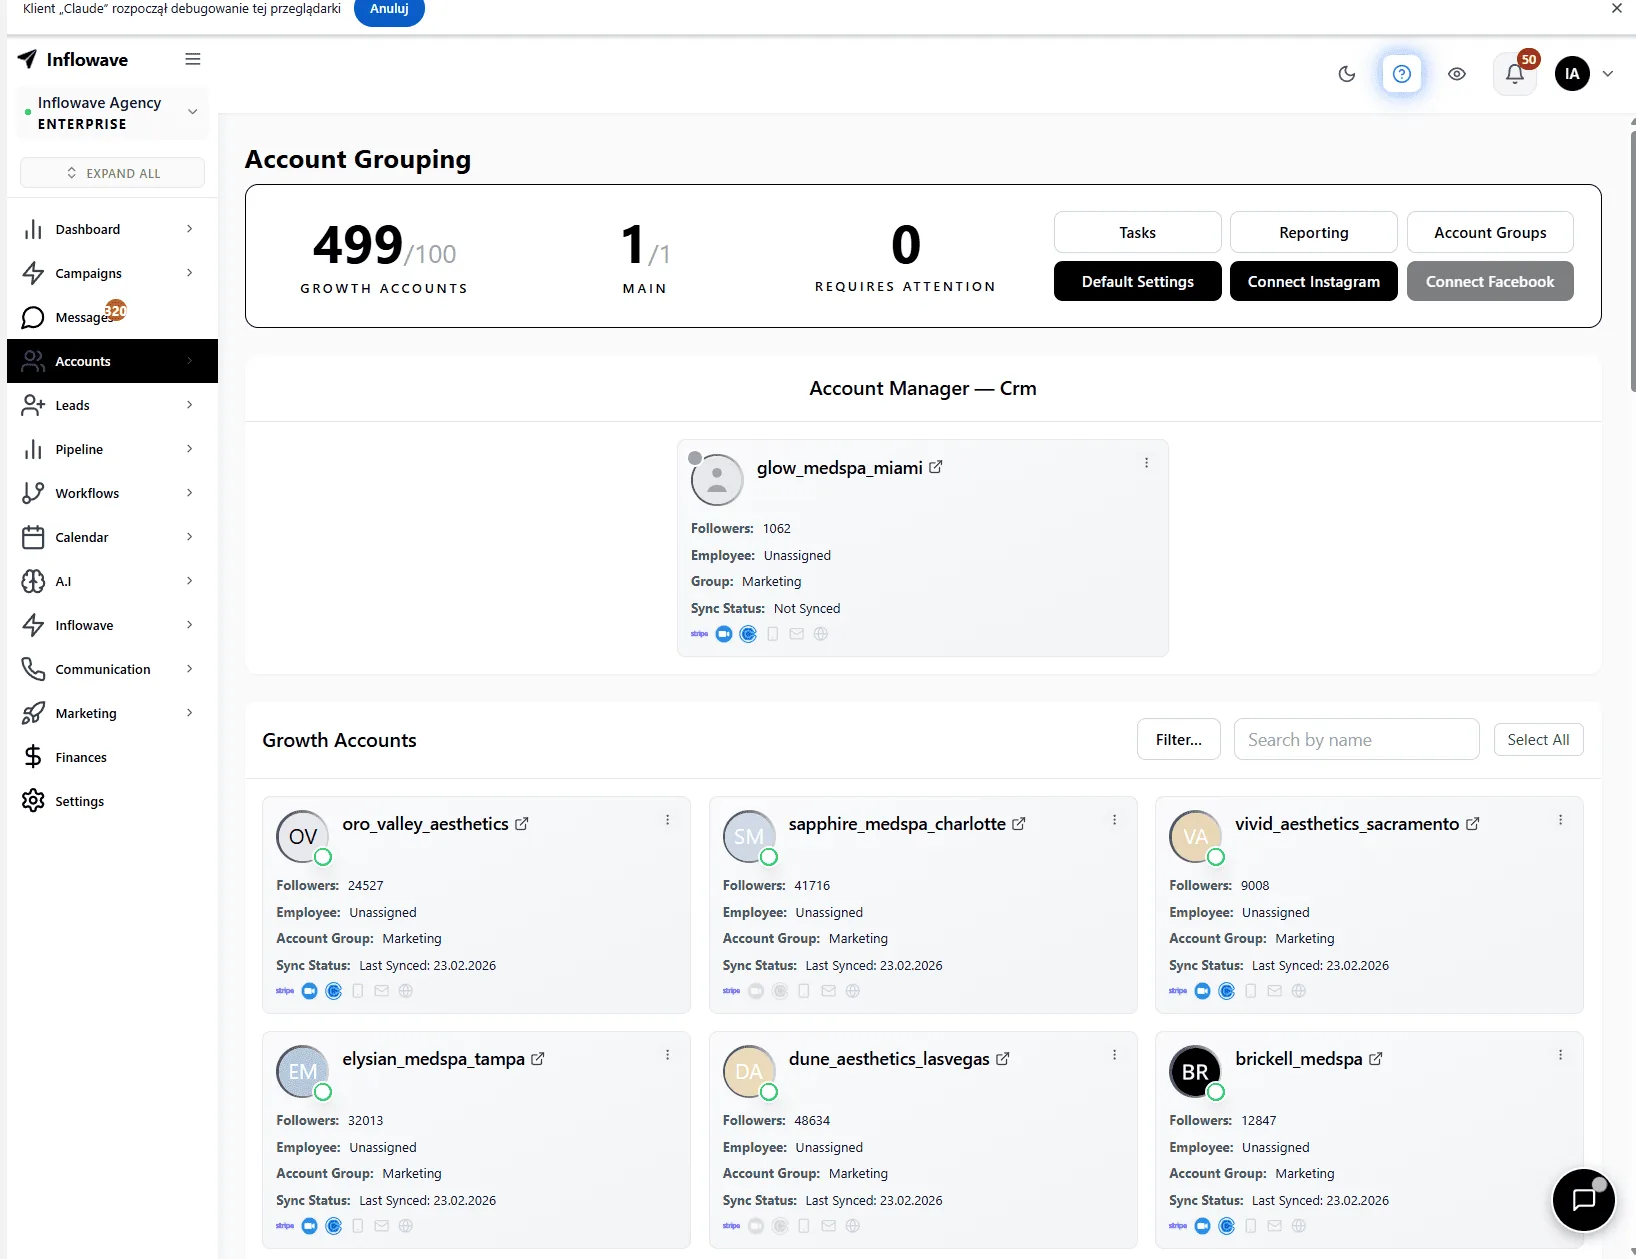
Task: Expand the user menu chevron beside IA
Action: pos(1608,74)
